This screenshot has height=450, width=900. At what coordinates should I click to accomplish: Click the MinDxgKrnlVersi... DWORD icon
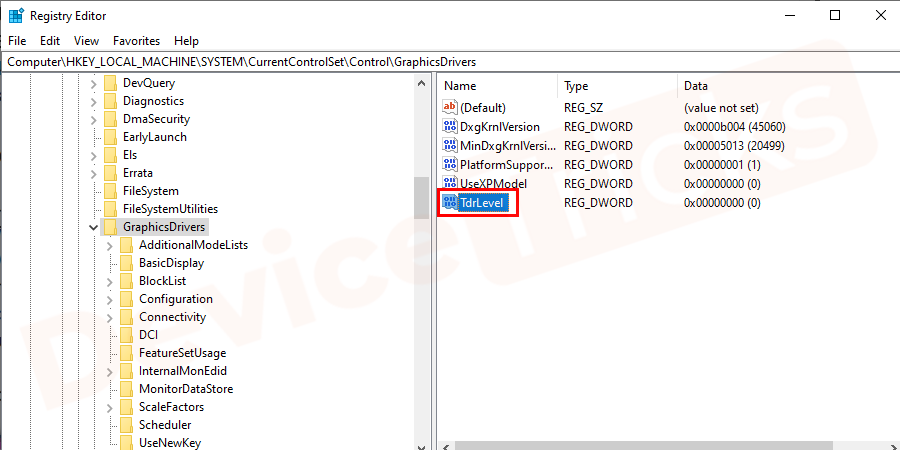point(450,145)
